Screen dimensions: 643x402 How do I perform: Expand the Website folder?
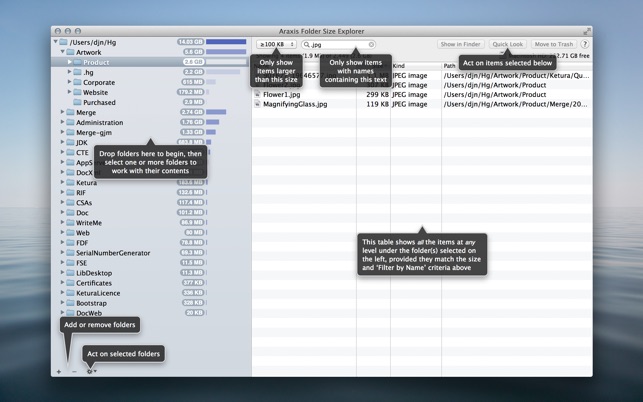pyautogui.click(x=70, y=92)
